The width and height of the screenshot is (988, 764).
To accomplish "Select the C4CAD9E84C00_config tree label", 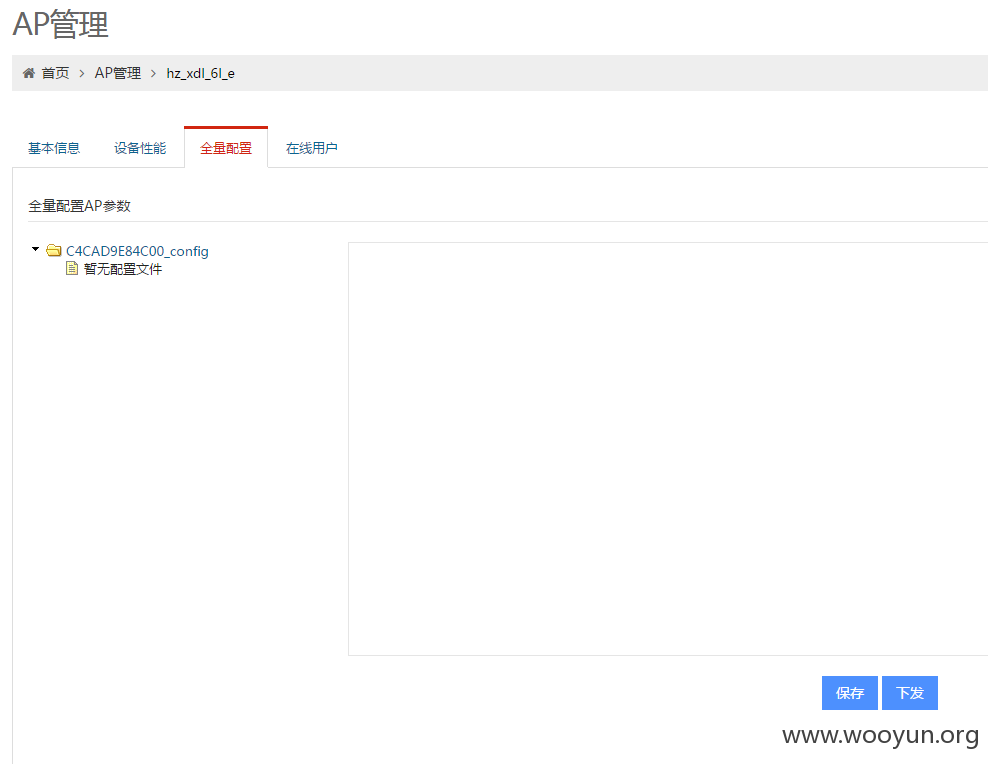I will [137, 251].
